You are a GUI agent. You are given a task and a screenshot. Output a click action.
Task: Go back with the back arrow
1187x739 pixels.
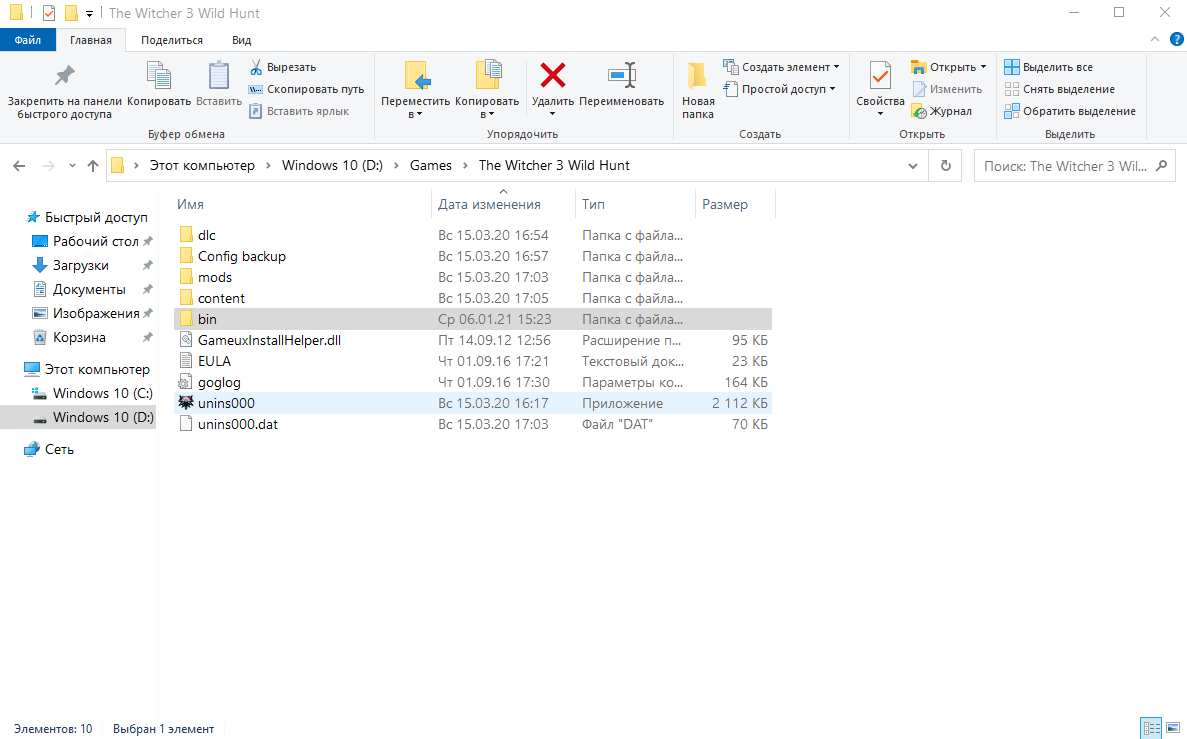click(20, 166)
